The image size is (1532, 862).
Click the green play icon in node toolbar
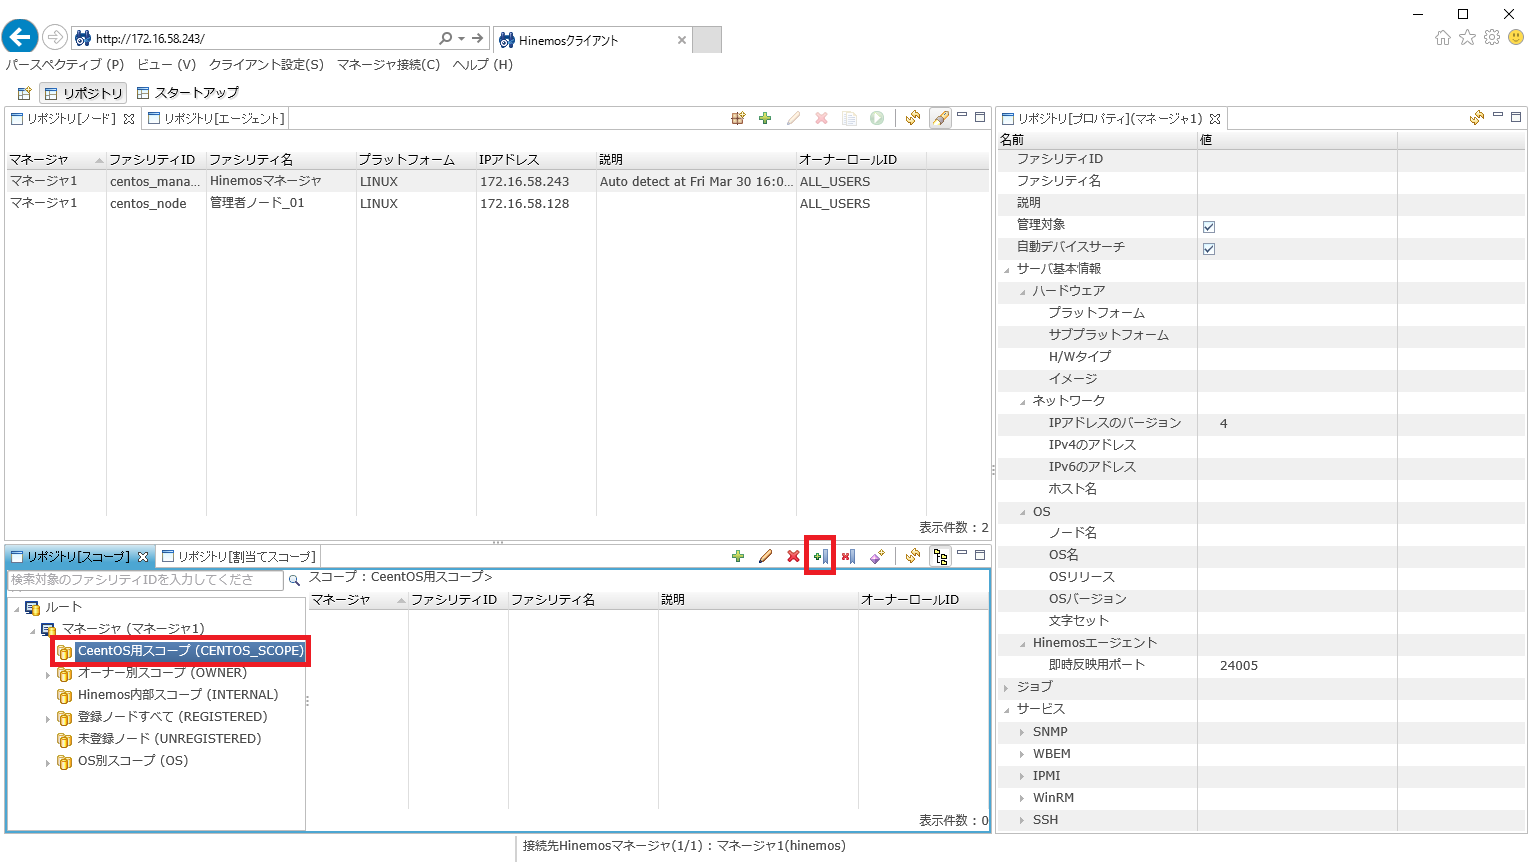point(877,118)
